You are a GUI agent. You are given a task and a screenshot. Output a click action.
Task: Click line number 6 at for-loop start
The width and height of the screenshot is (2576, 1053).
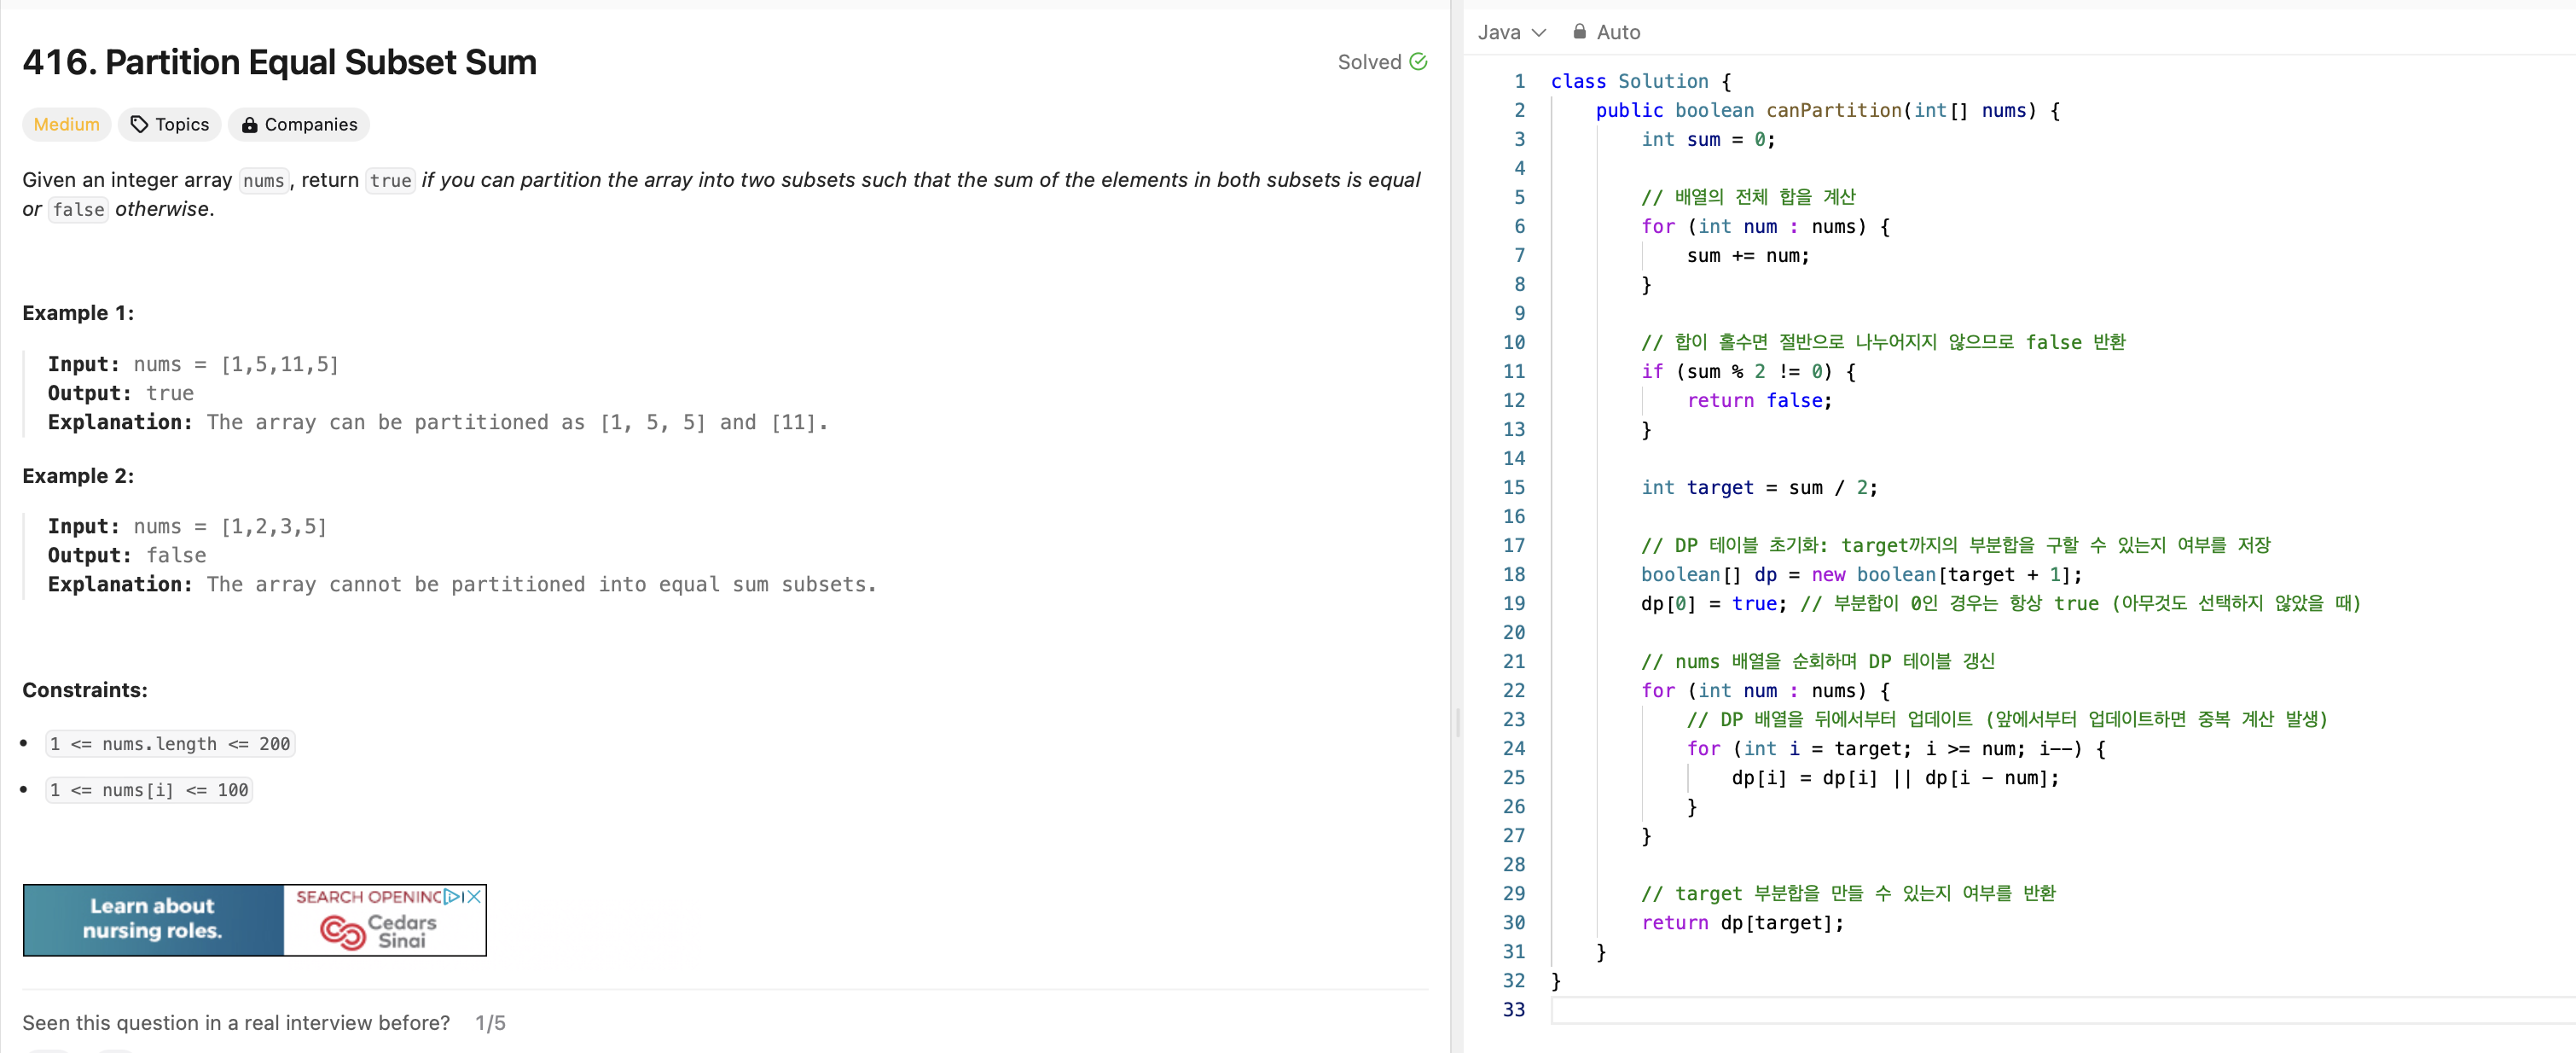coord(1519,226)
